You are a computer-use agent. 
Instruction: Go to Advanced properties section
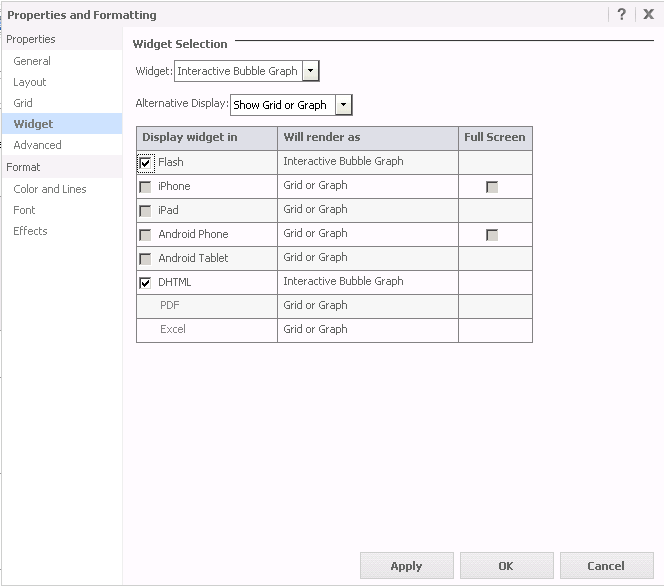coord(62,145)
